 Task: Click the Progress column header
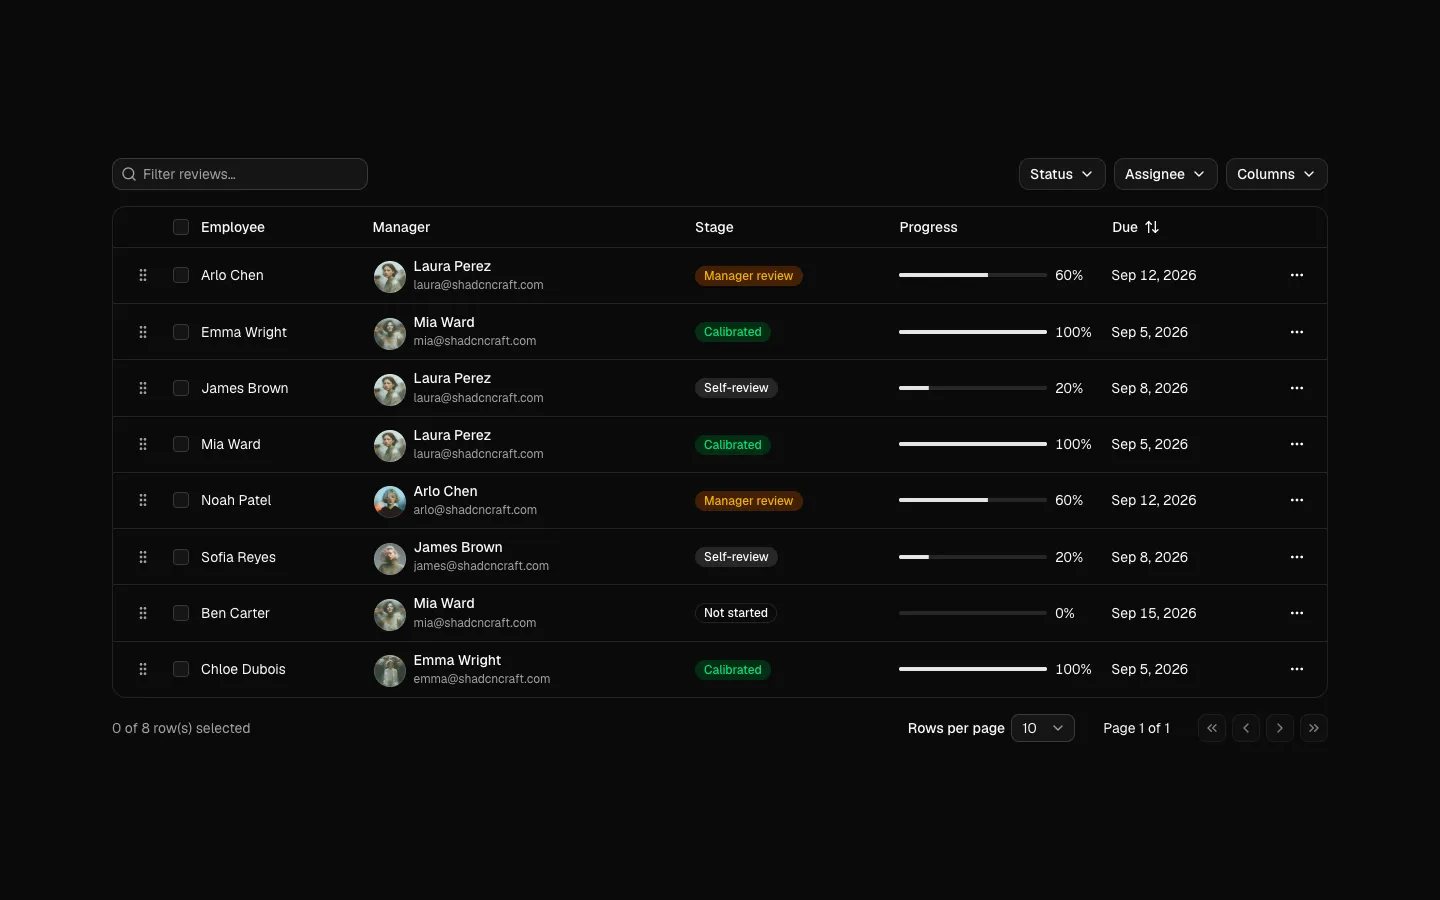click(928, 227)
